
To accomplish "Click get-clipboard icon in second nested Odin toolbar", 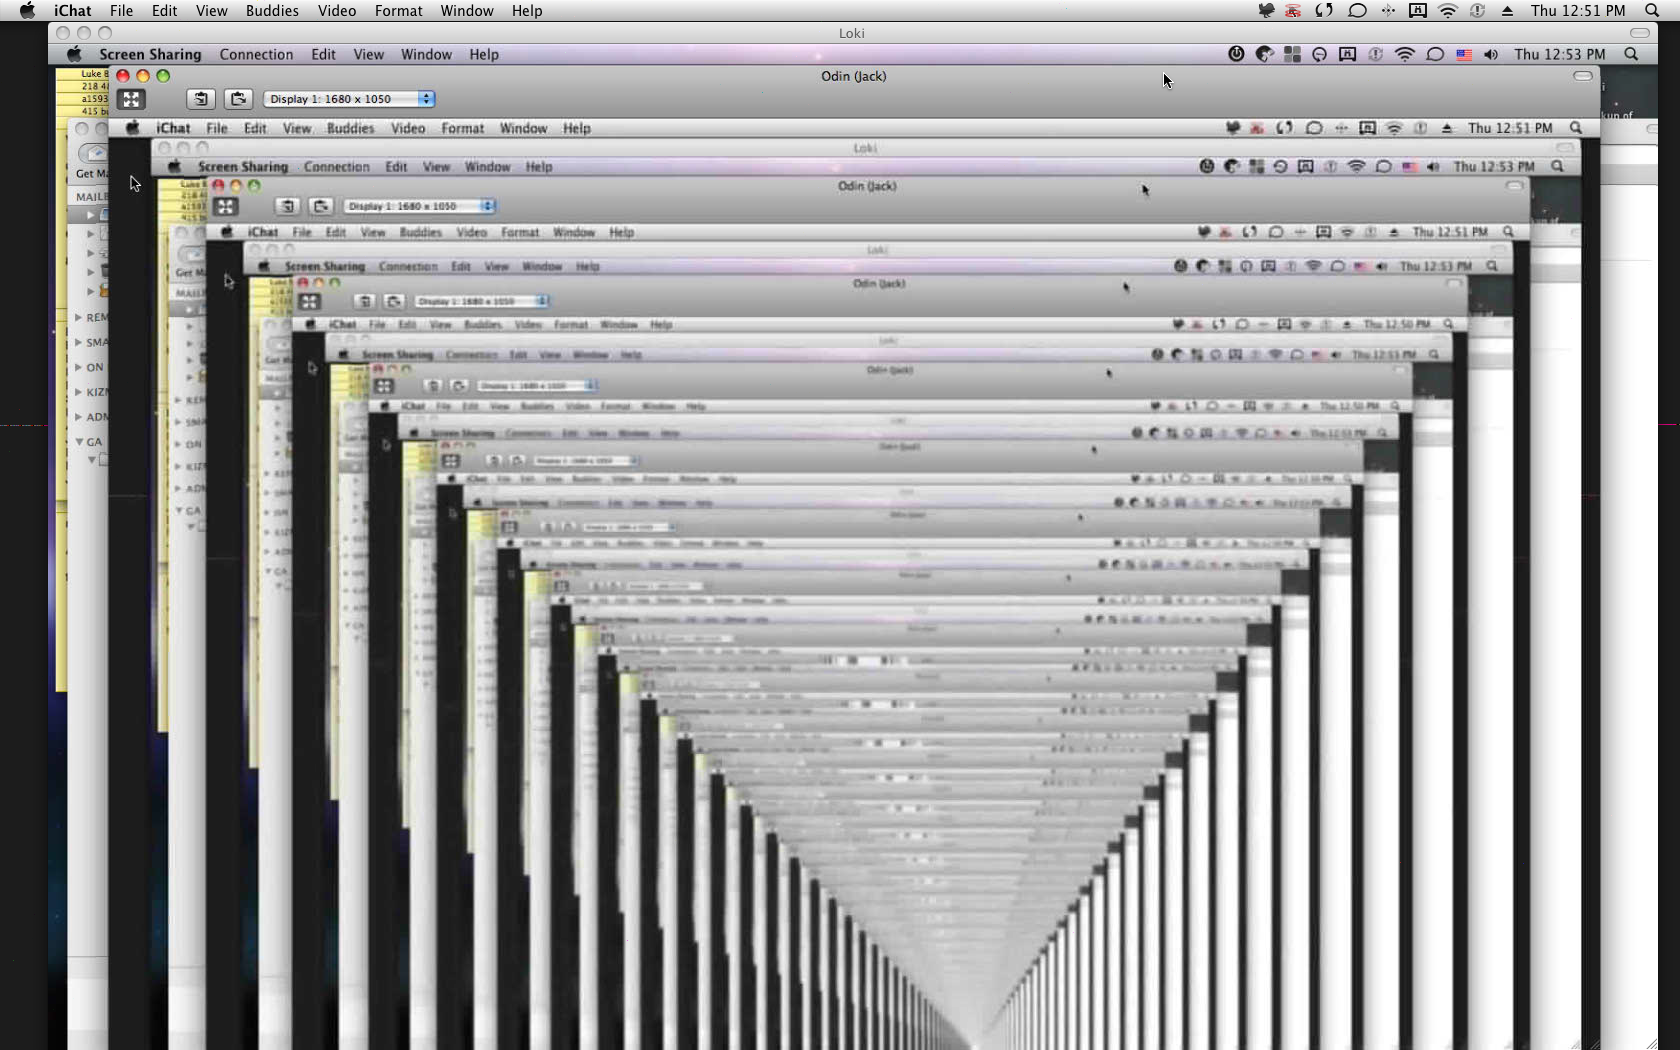I will [x=287, y=206].
